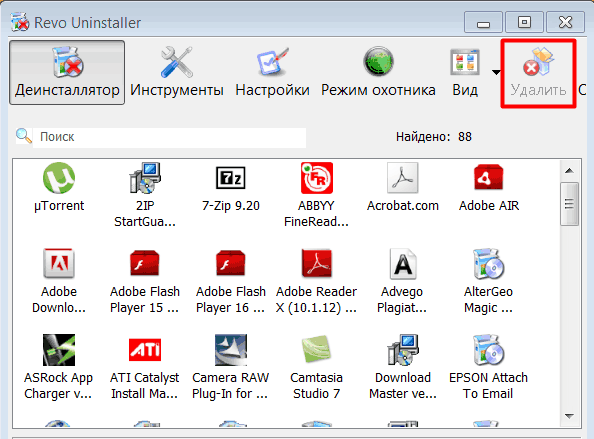Select the Adobe Flash Player 15 icon
This screenshot has width=594, height=439.
[x=145, y=262]
